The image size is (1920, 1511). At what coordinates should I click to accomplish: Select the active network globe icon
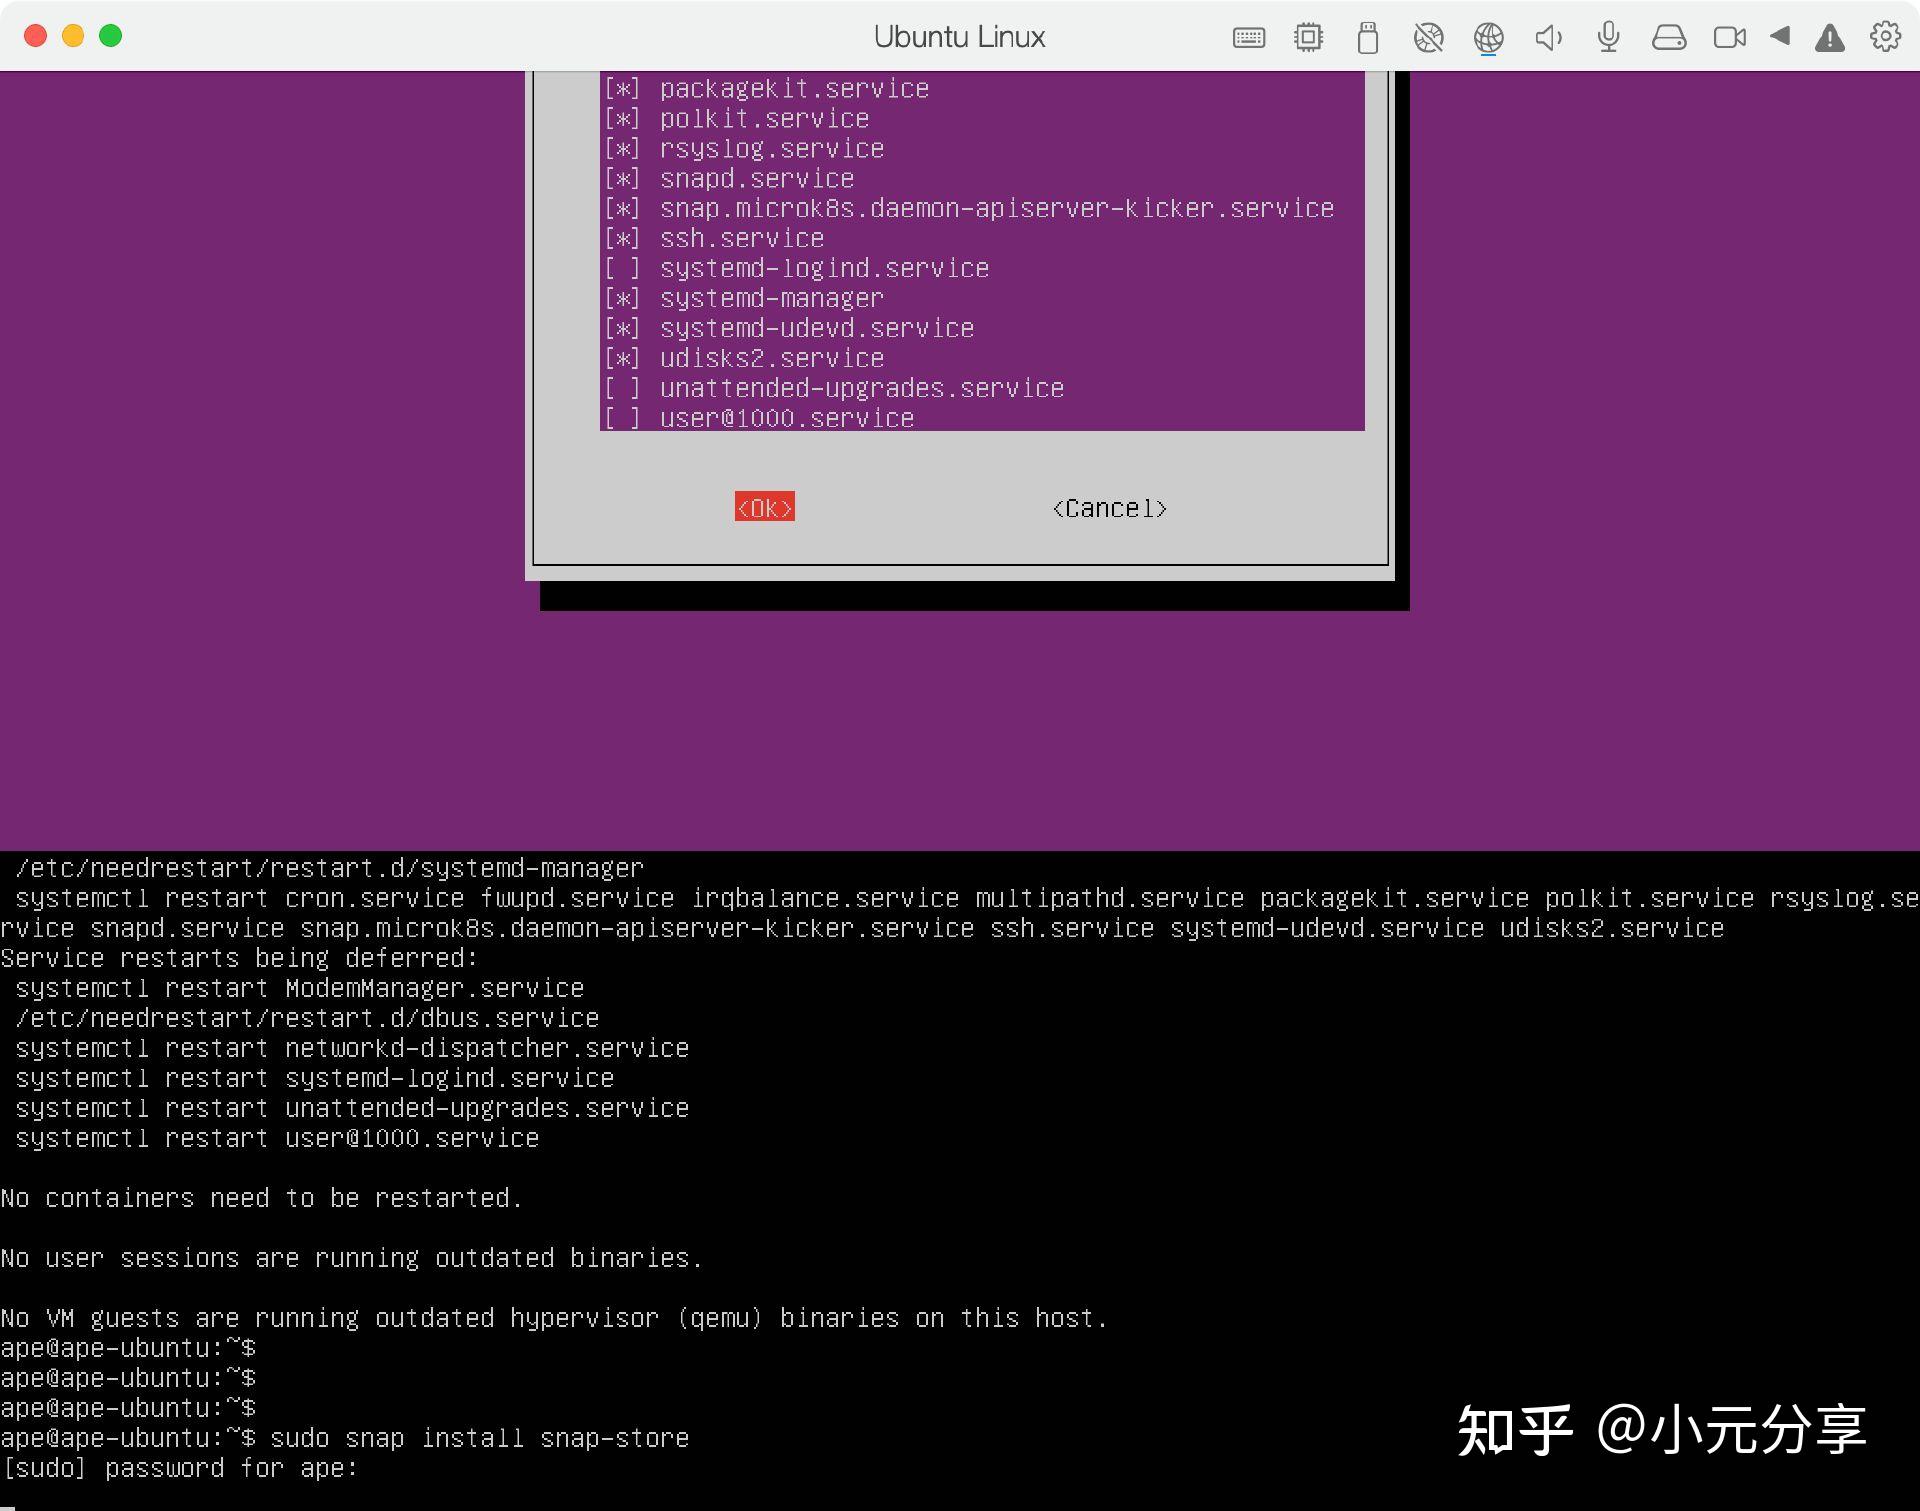[1489, 37]
